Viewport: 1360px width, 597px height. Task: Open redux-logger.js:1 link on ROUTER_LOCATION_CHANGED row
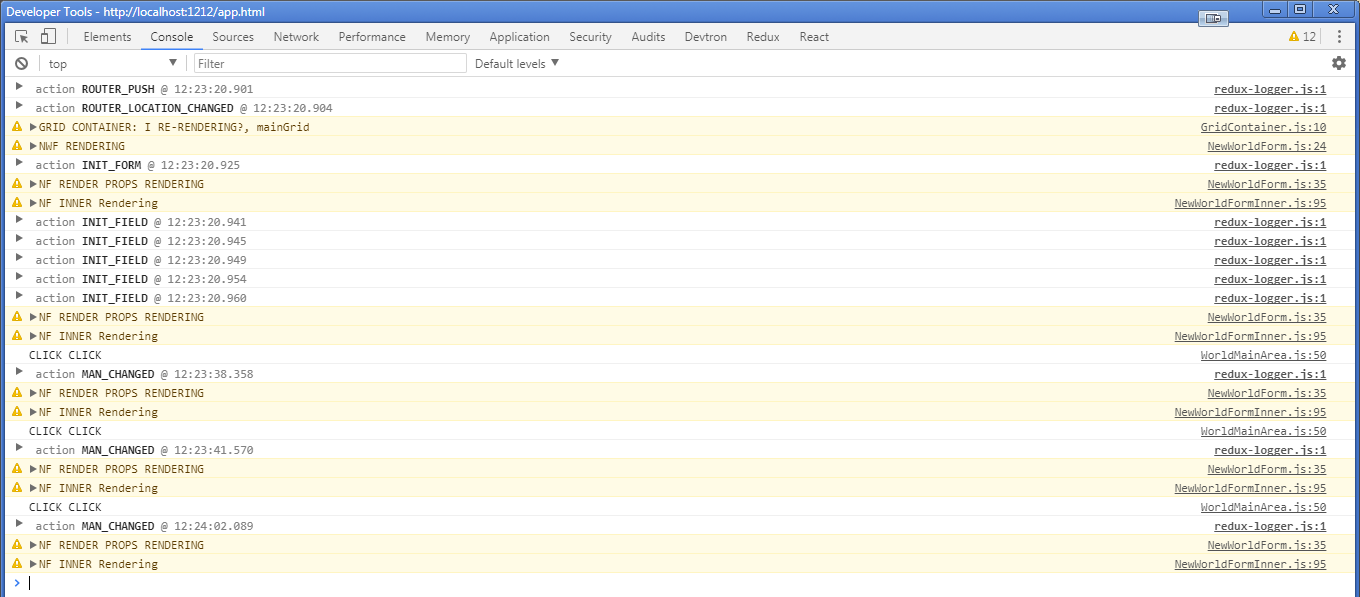pos(1270,108)
